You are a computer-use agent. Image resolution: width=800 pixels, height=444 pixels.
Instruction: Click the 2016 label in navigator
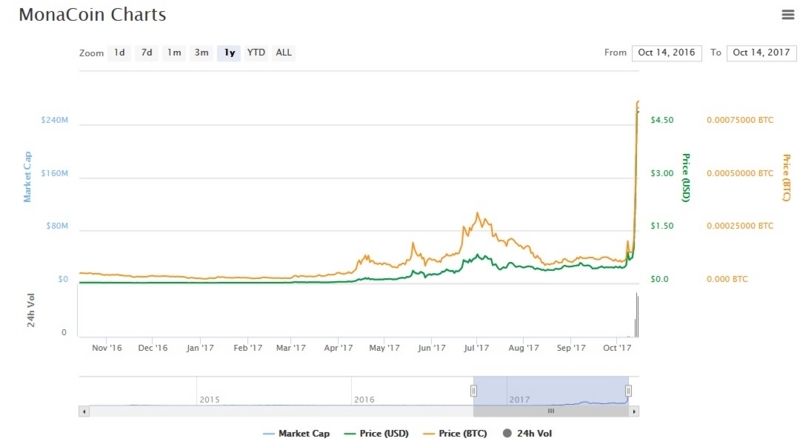364,400
